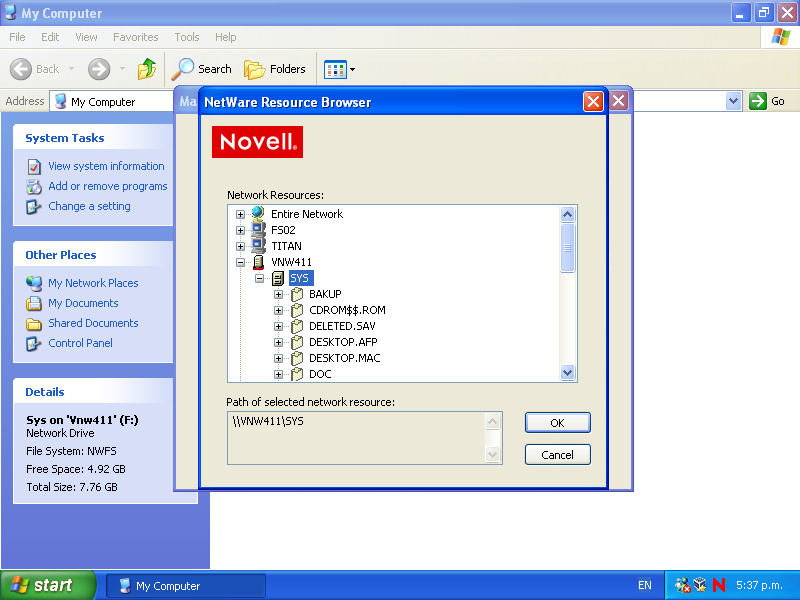This screenshot has width=800, height=600.
Task: Open the View menu
Action: tap(86, 37)
